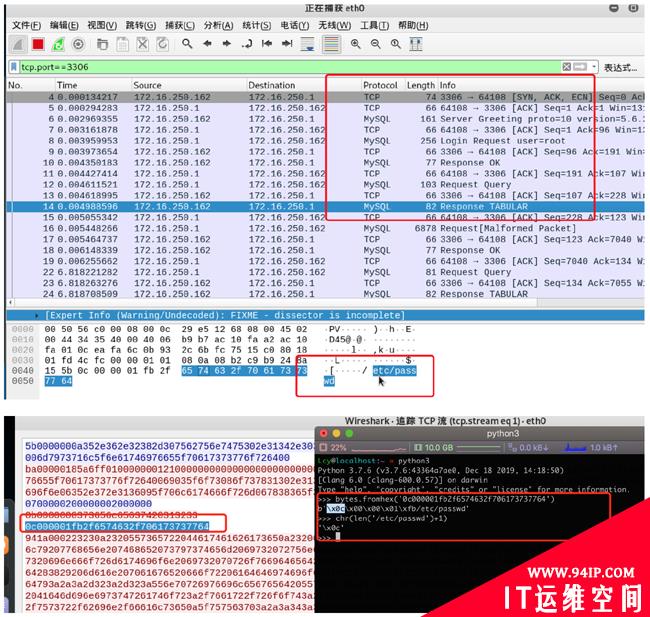The width and height of the screenshot is (650, 617).
Task: Open the 电话(Y) menu
Action: click(295, 25)
